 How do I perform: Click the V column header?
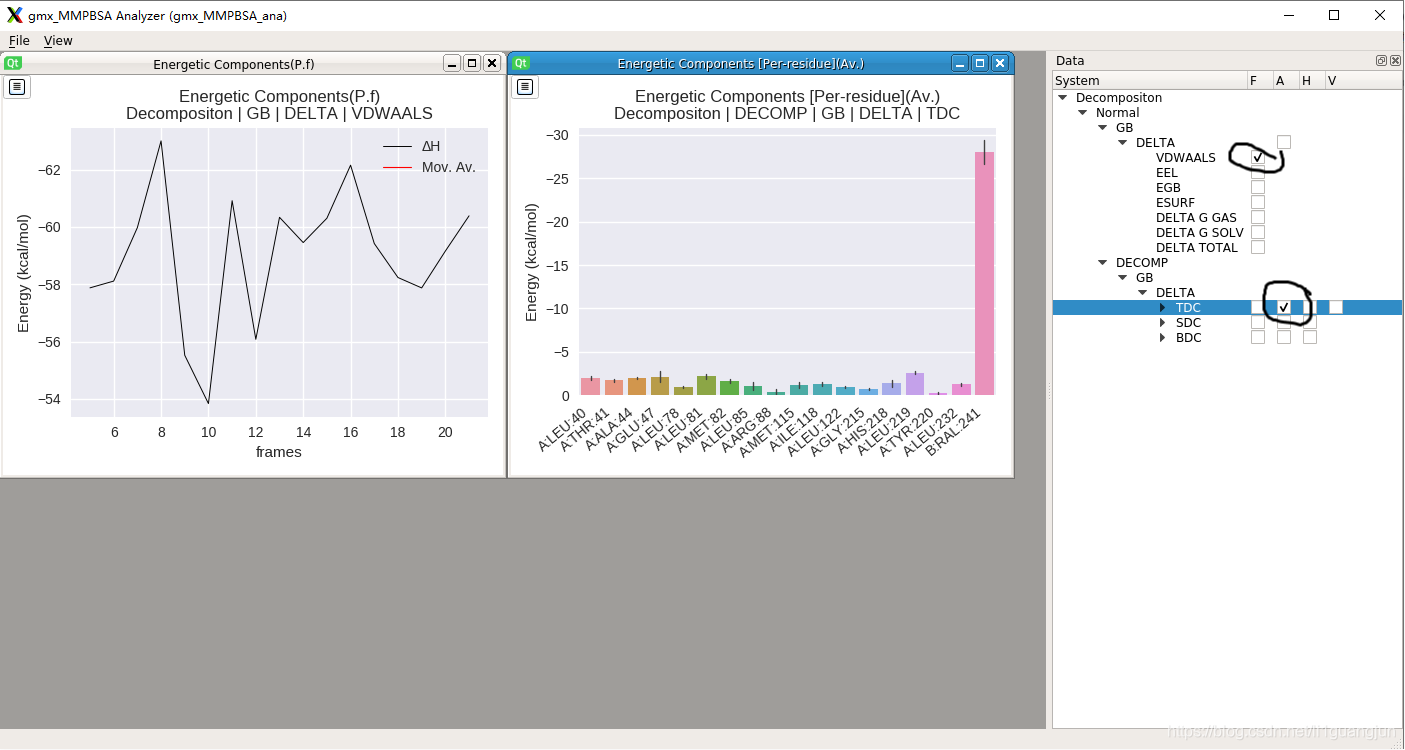tap(1363, 80)
